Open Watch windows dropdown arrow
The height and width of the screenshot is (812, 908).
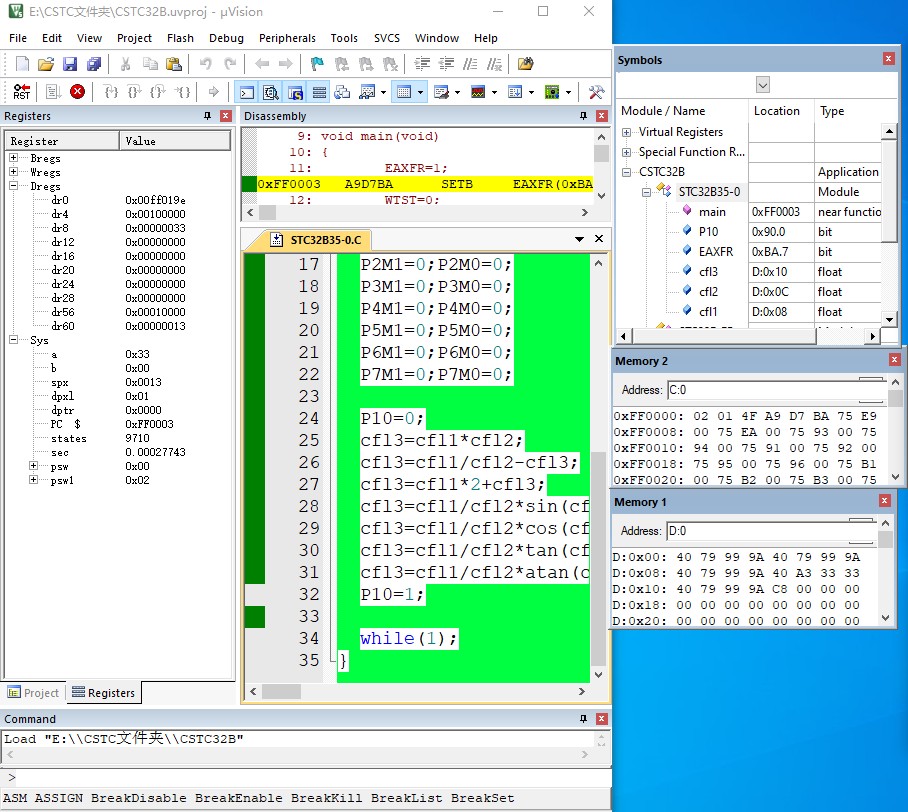click(383, 92)
